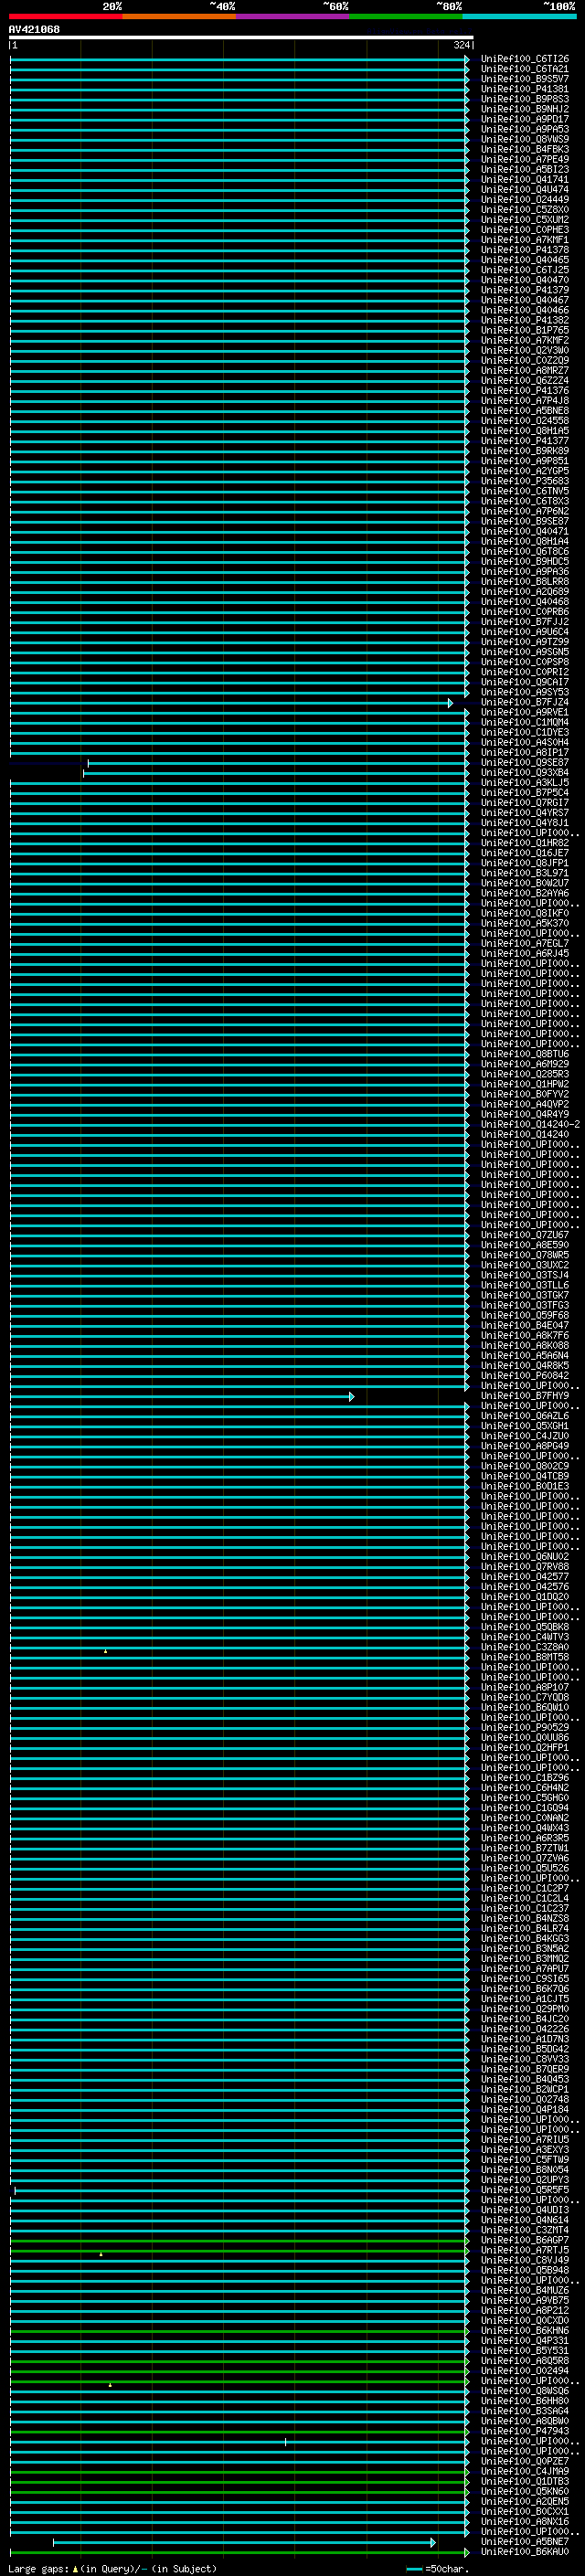
Task: Select hit label UniRef100_A7APU7
Action: click(524, 1969)
